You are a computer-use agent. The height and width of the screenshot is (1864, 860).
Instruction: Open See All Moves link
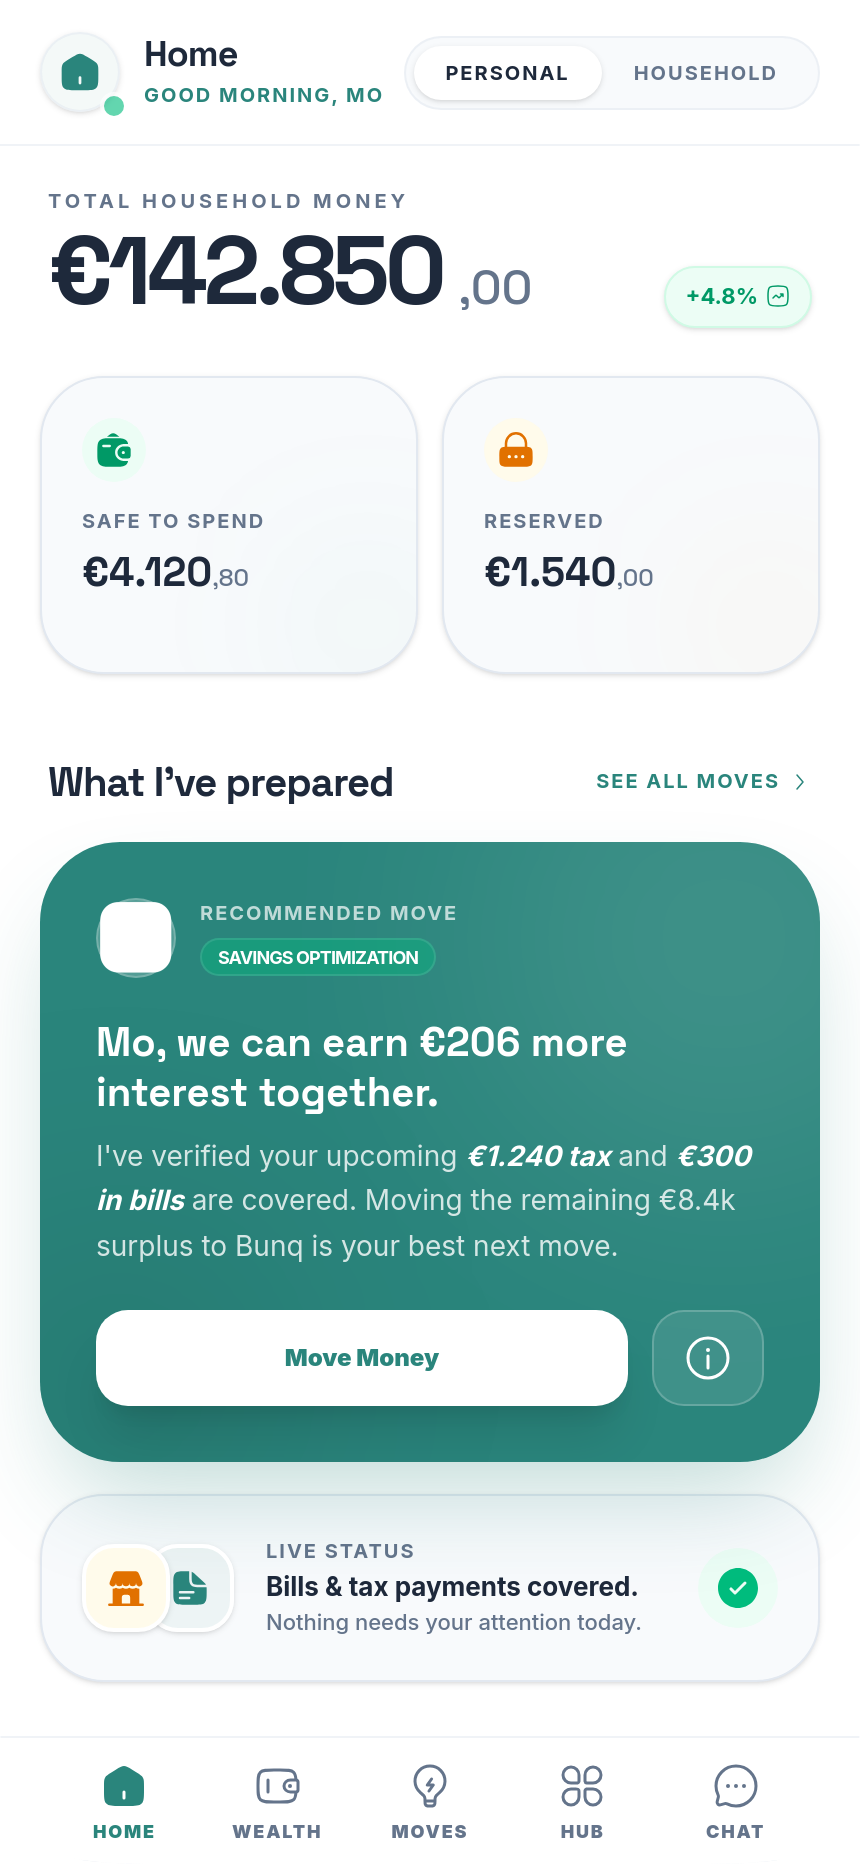click(688, 782)
